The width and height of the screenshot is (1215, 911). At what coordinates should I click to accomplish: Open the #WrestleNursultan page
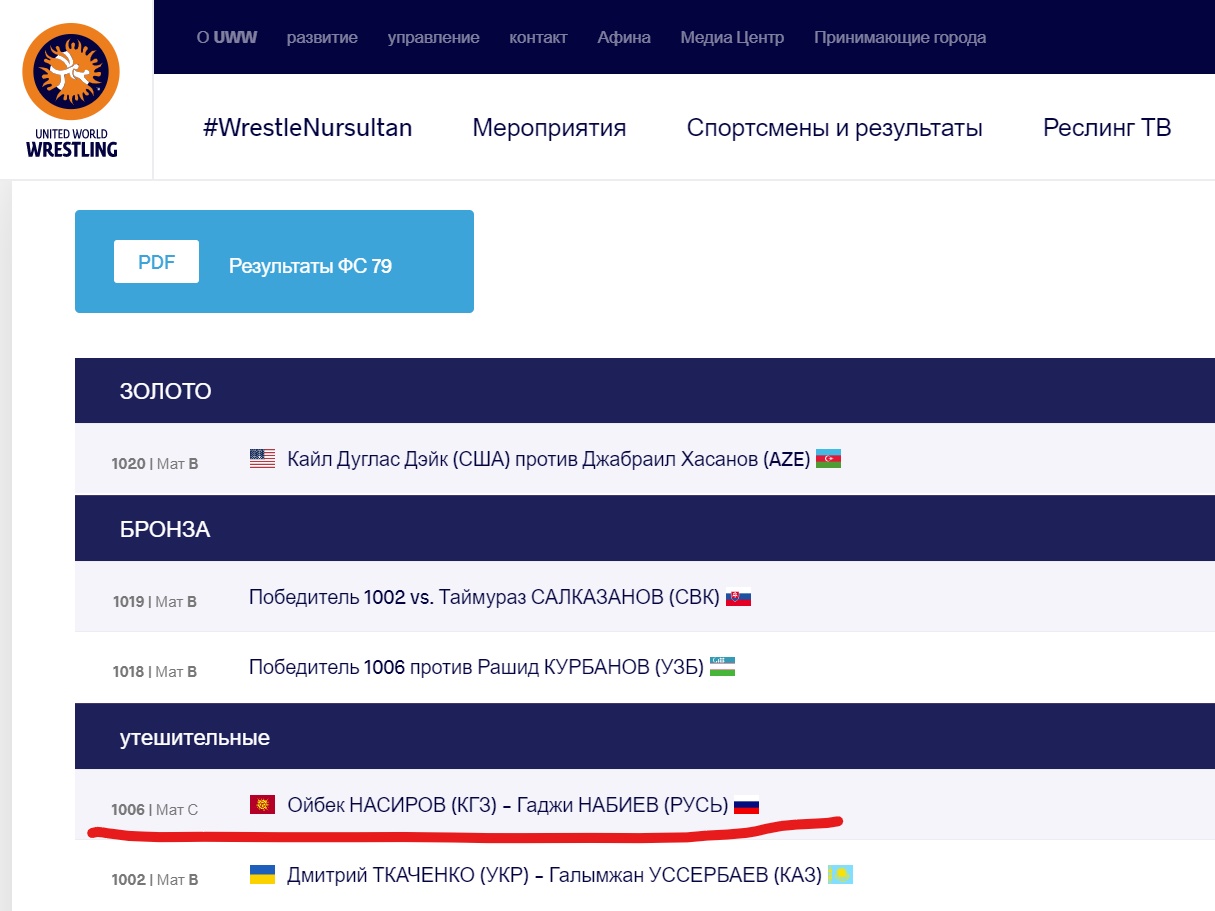pos(307,128)
